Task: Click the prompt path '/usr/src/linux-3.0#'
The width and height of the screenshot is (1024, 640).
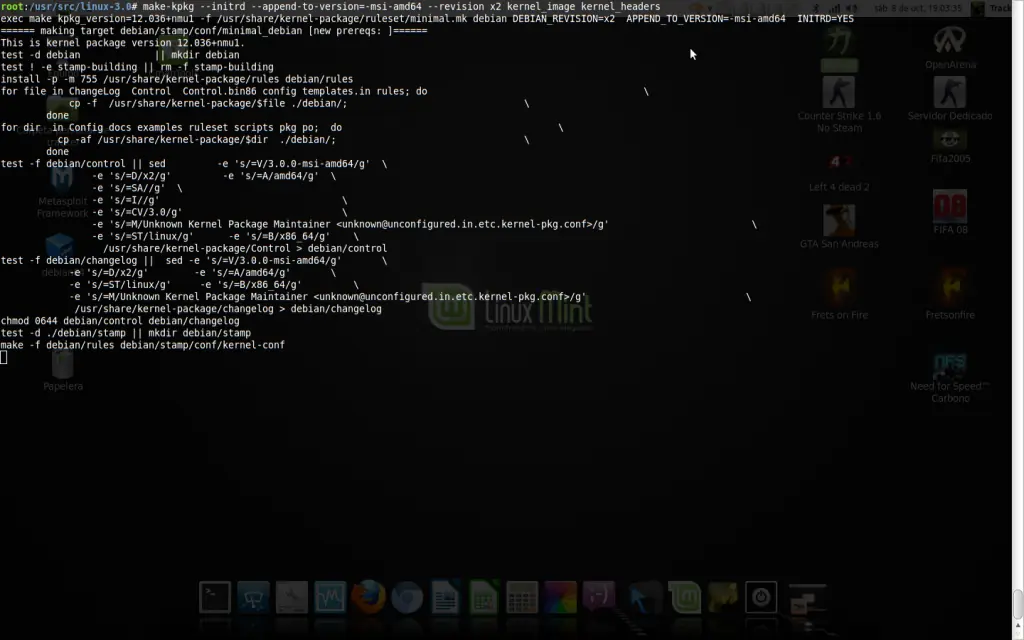Action: [83, 7]
